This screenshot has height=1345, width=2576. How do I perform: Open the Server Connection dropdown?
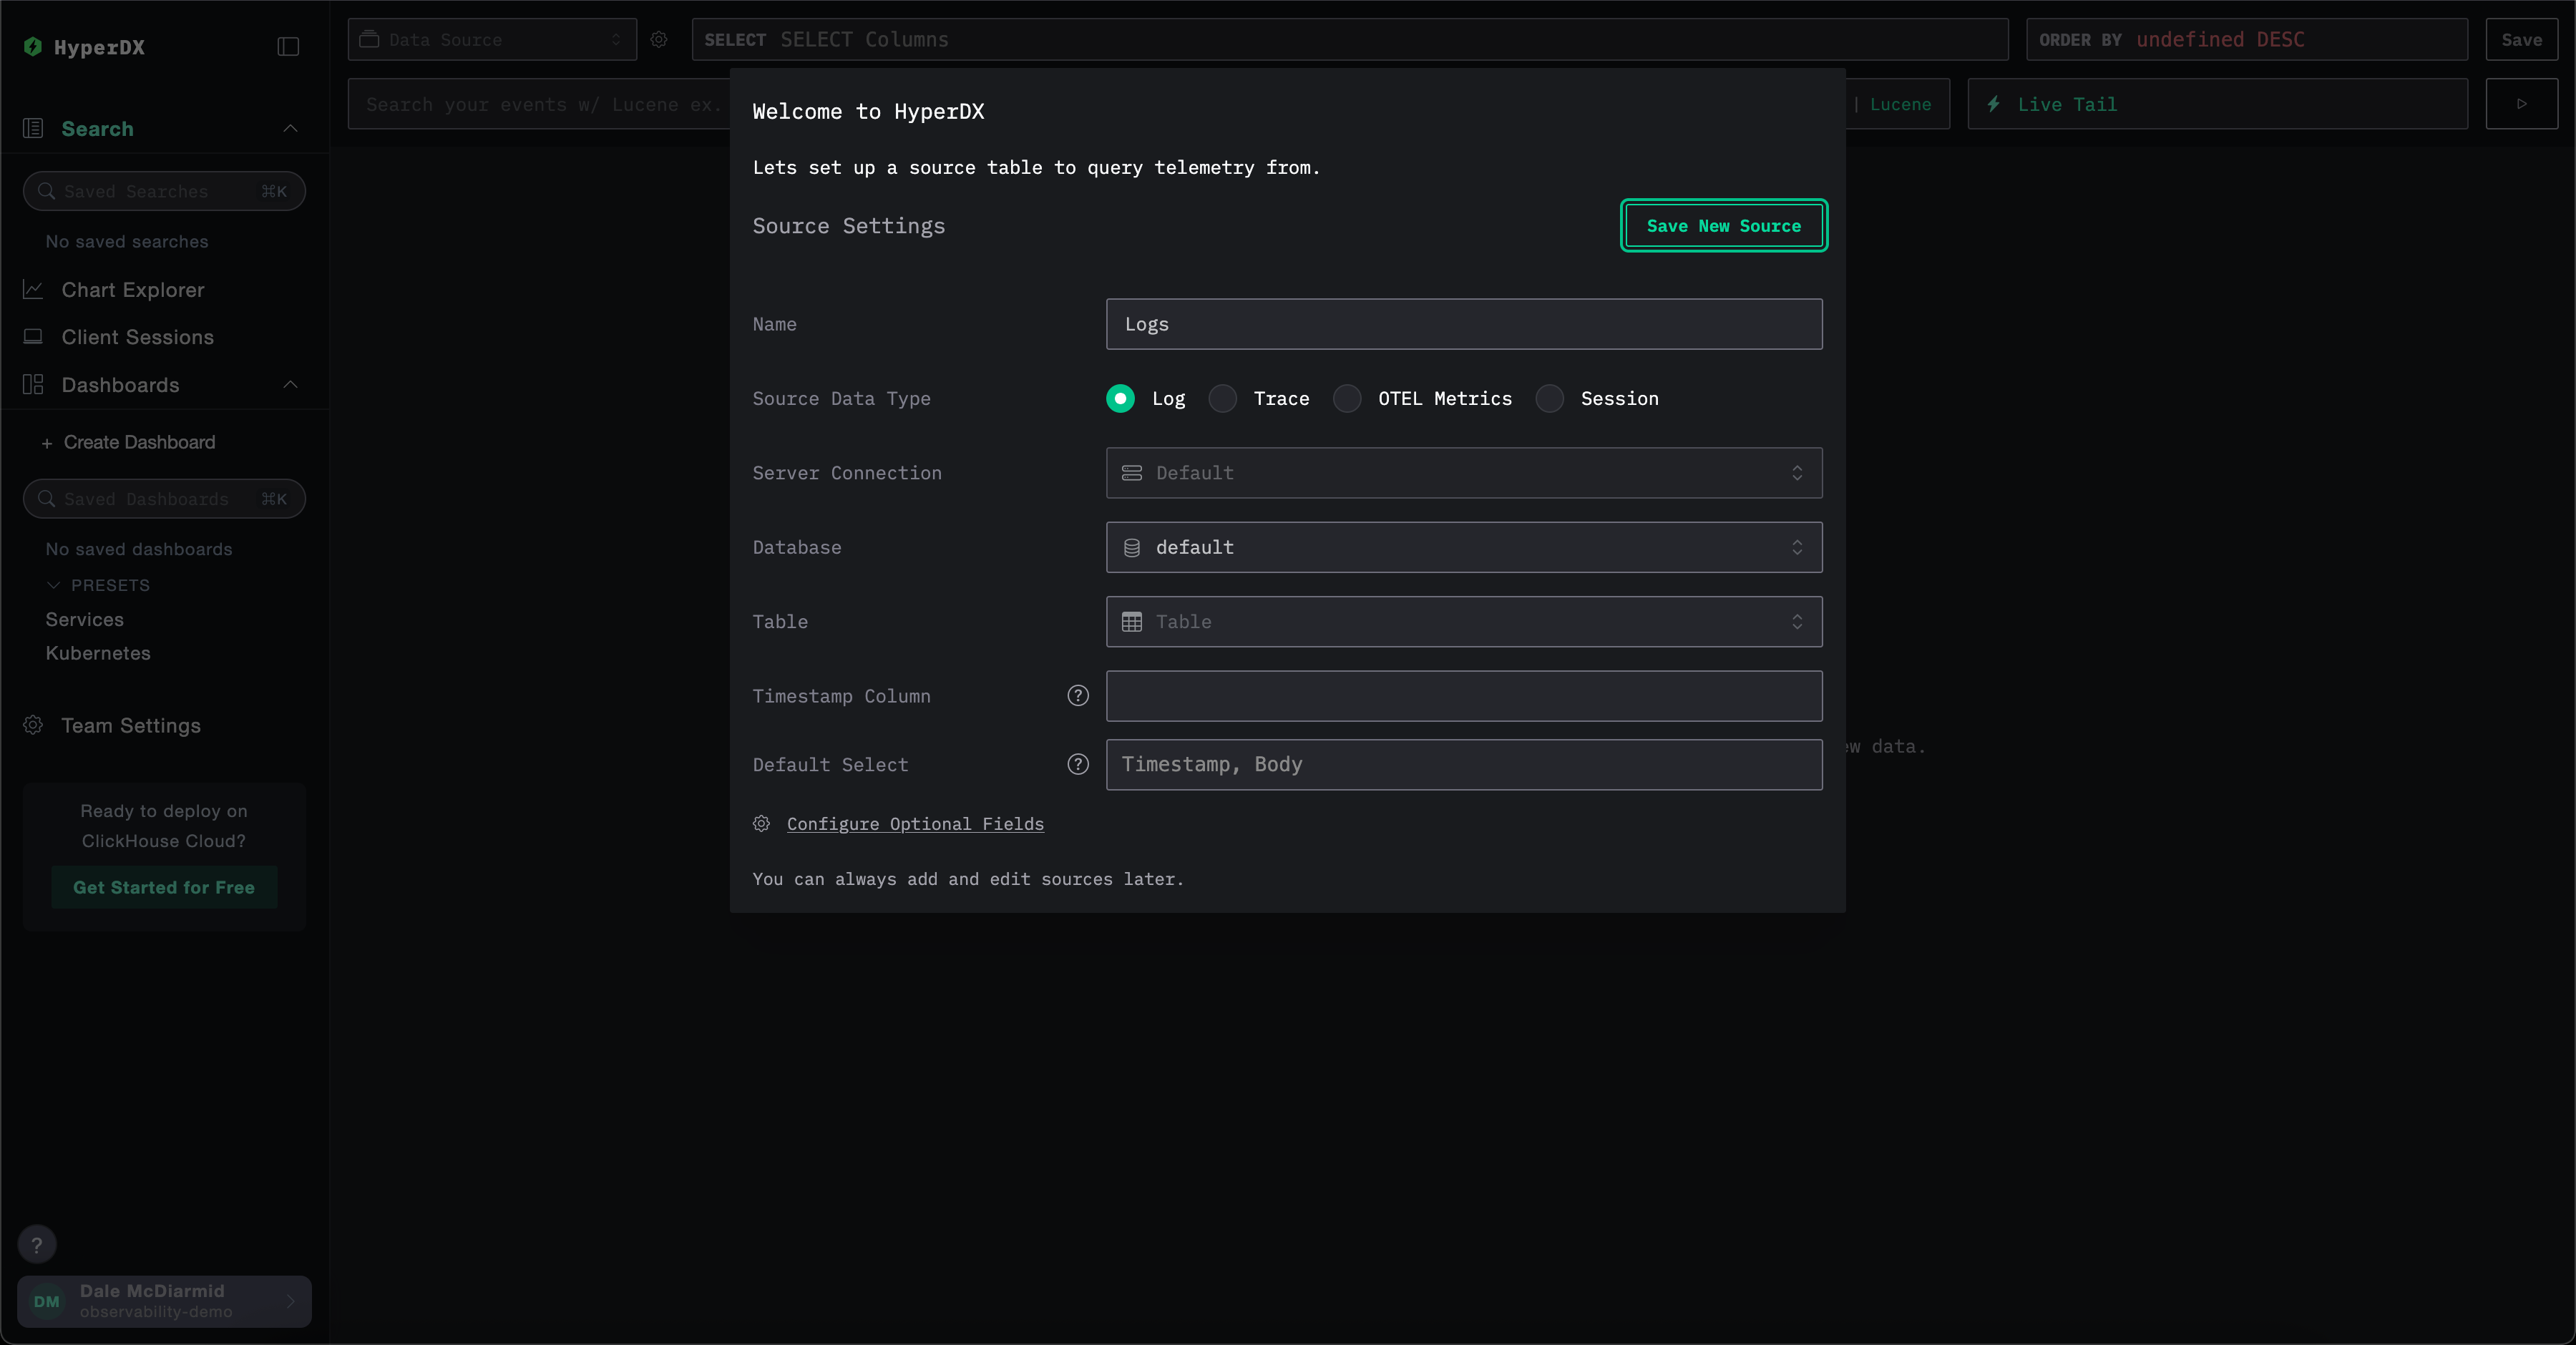click(x=1463, y=473)
